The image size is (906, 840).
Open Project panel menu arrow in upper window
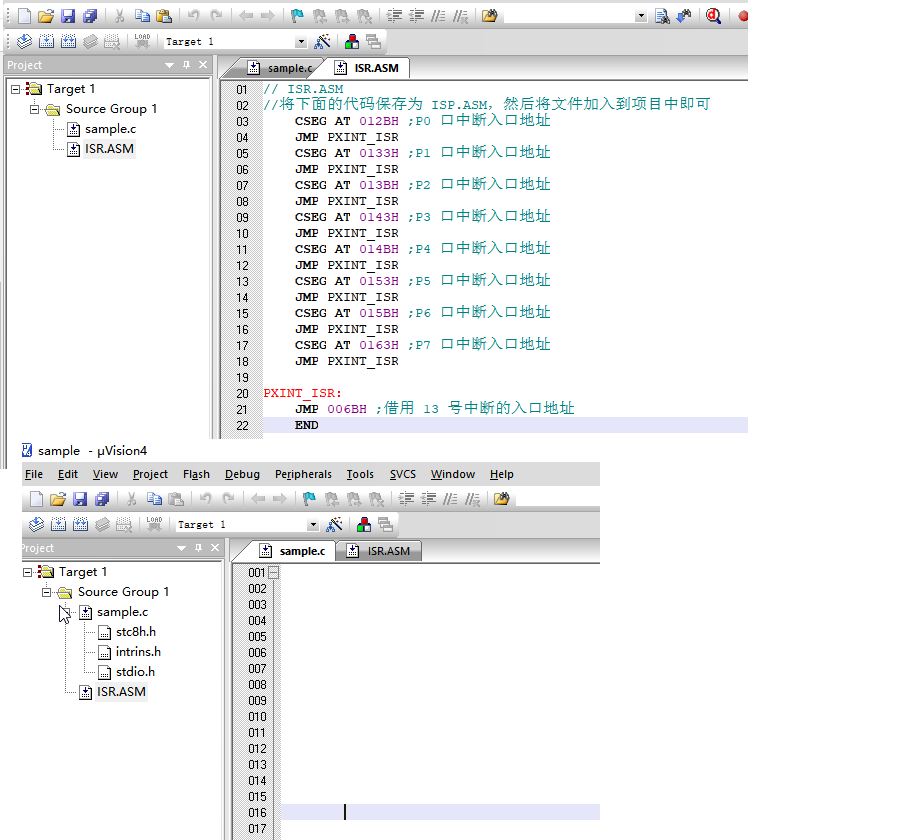pos(169,65)
